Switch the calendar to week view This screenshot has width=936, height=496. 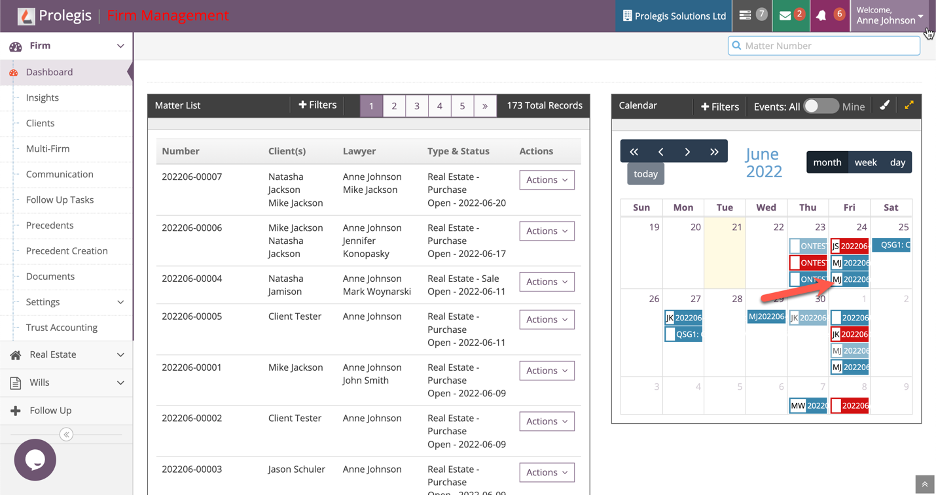(865, 162)
